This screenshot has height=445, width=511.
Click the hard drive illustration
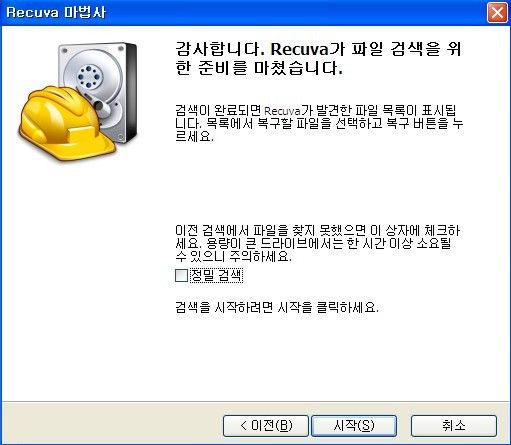98,91
